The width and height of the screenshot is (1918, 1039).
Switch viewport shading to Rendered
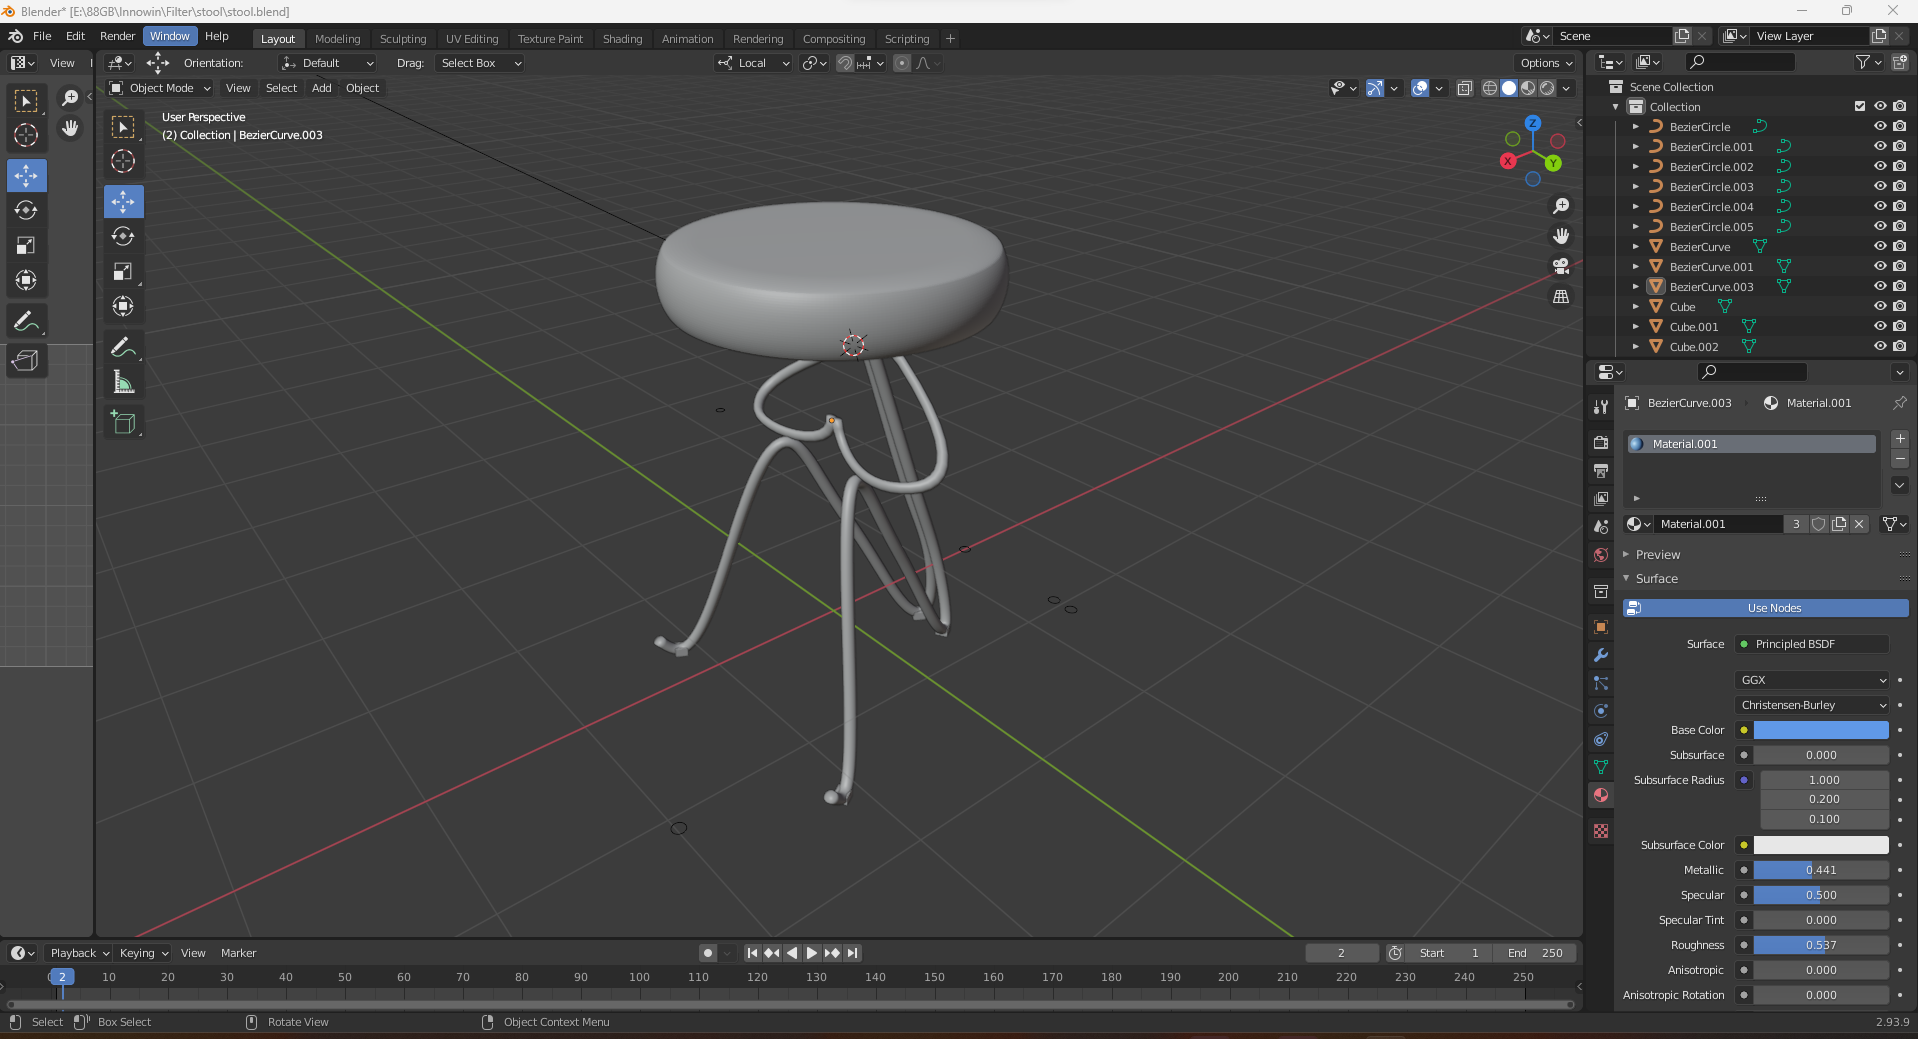tap(1547, 88)
